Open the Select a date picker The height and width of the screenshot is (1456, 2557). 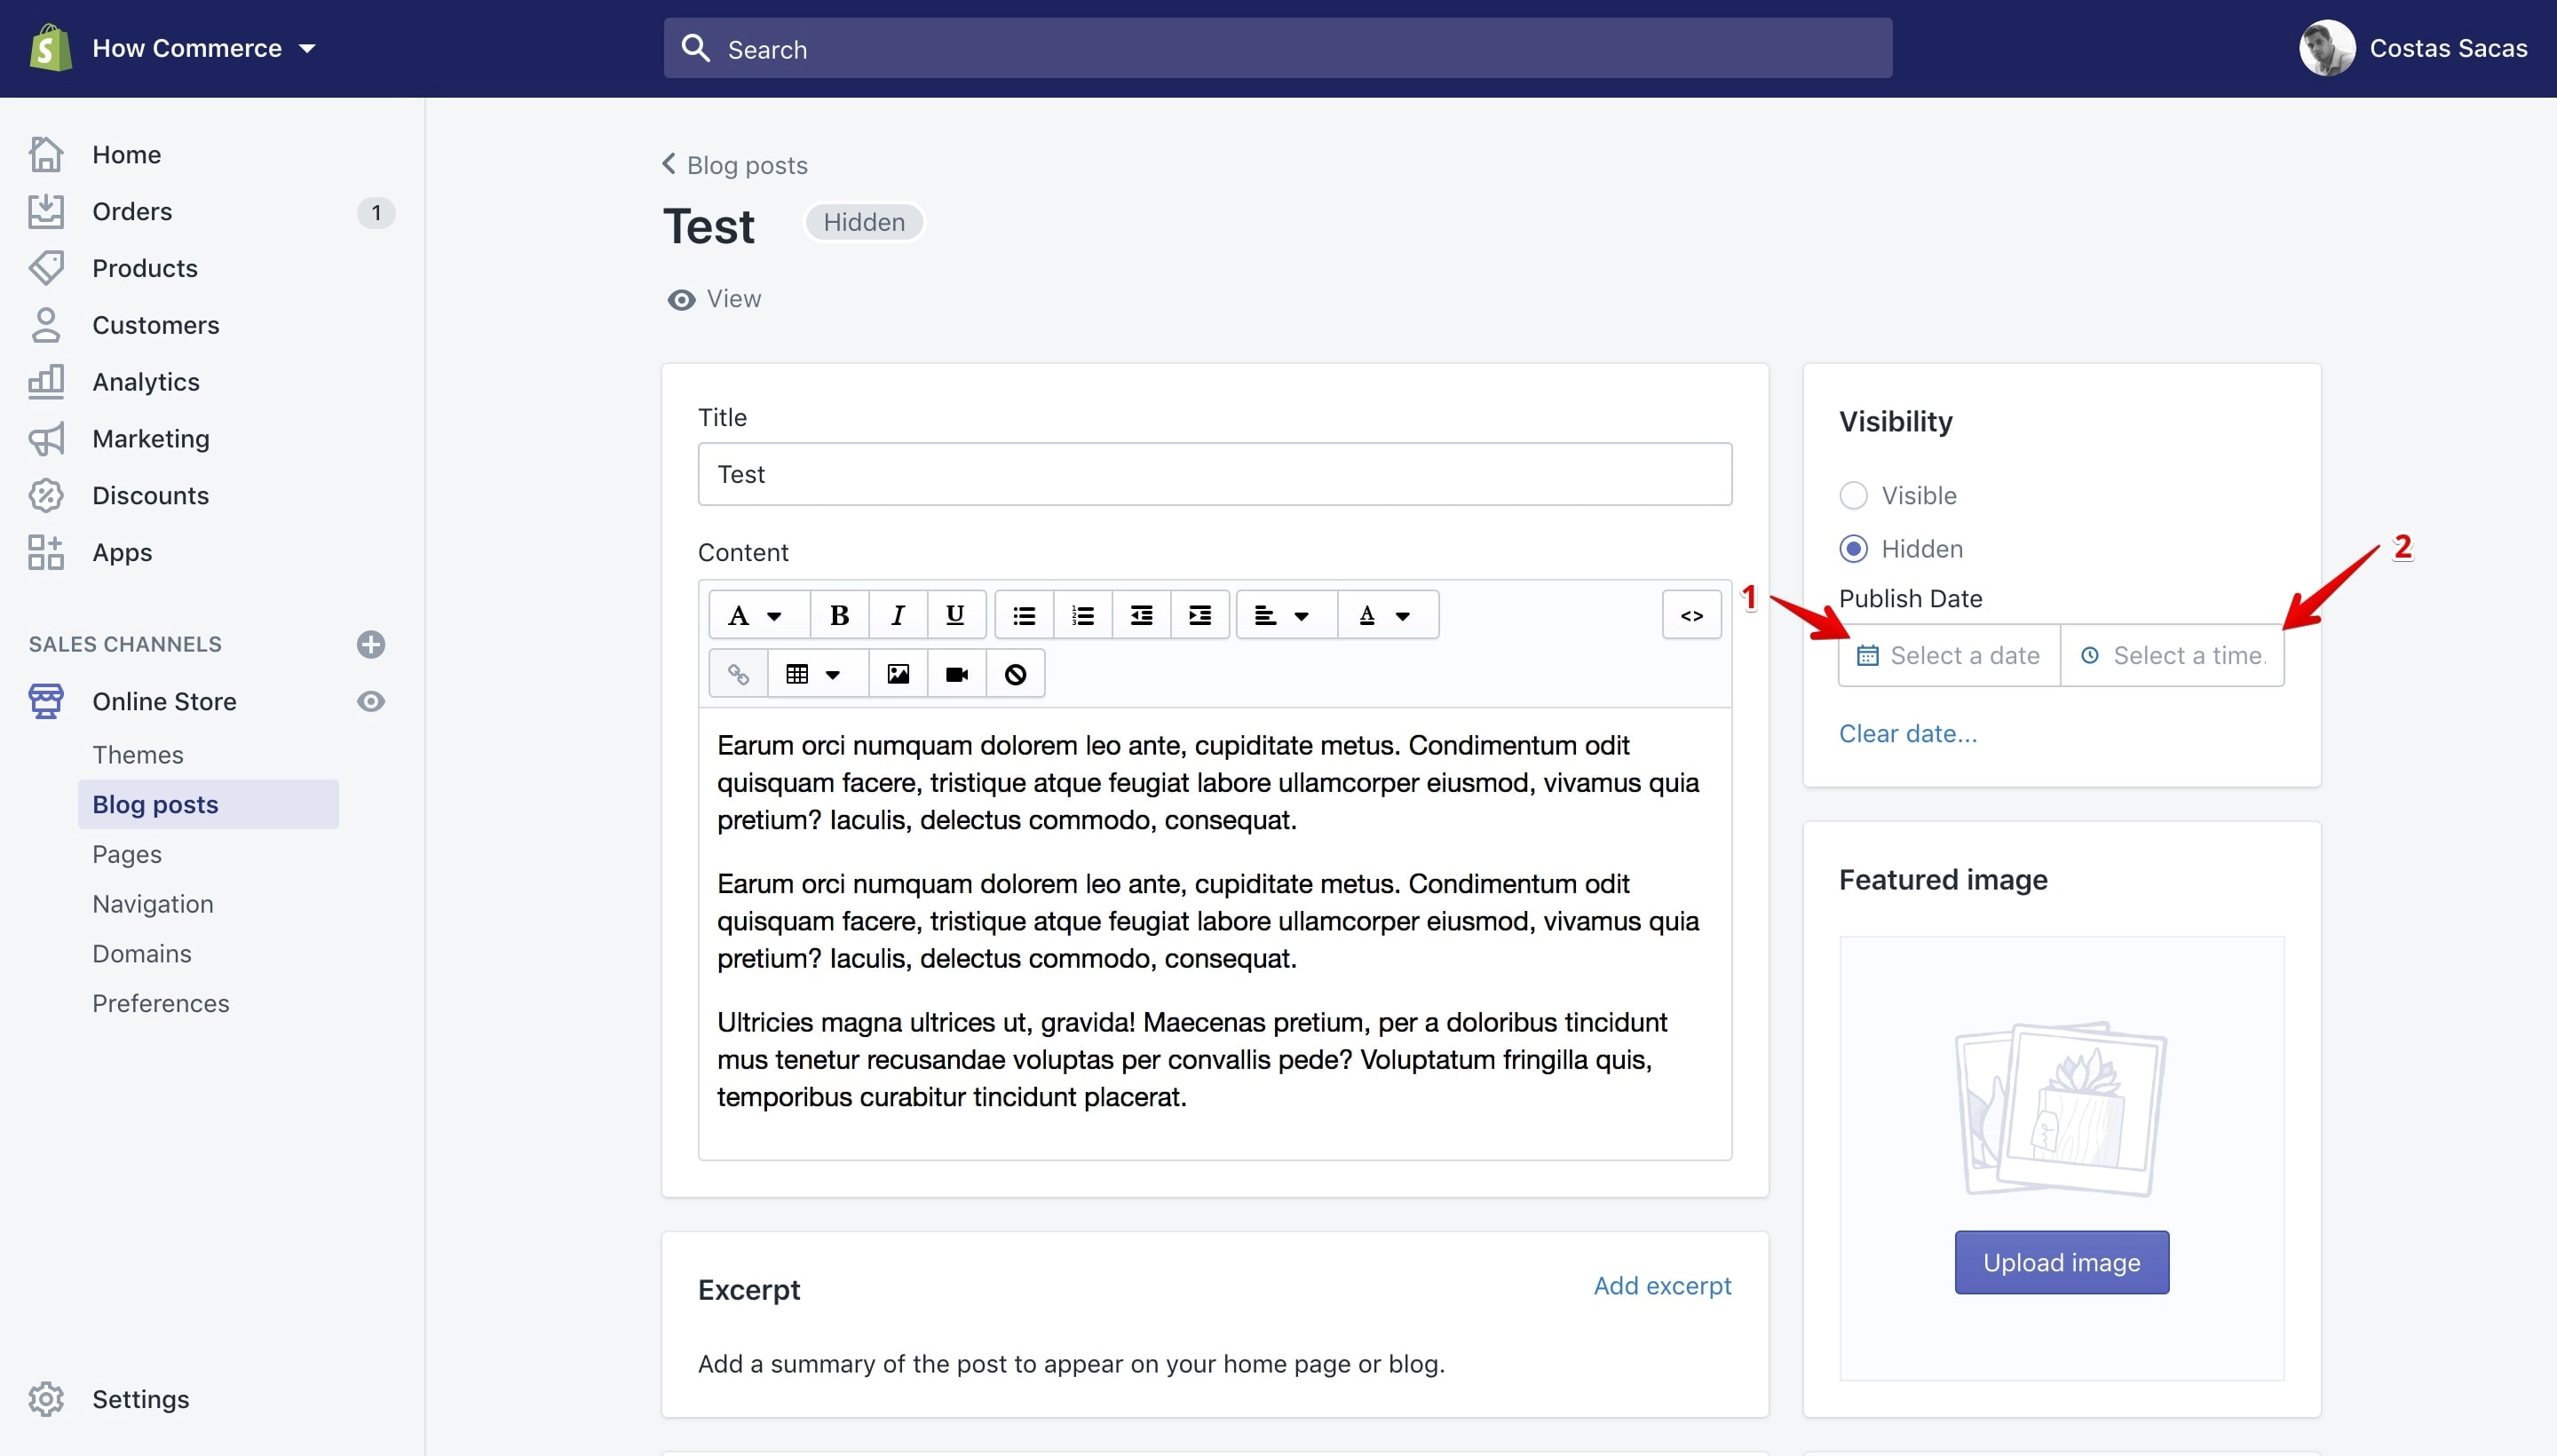(1949, 656)
